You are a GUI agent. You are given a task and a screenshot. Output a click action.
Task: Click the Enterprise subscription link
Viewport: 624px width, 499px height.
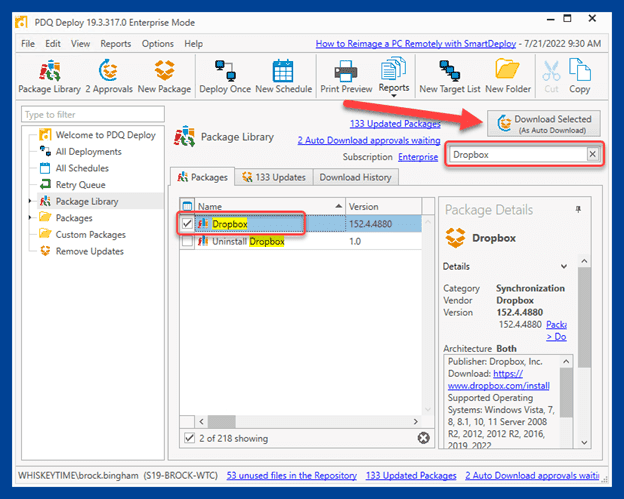[x=418, y=157]
